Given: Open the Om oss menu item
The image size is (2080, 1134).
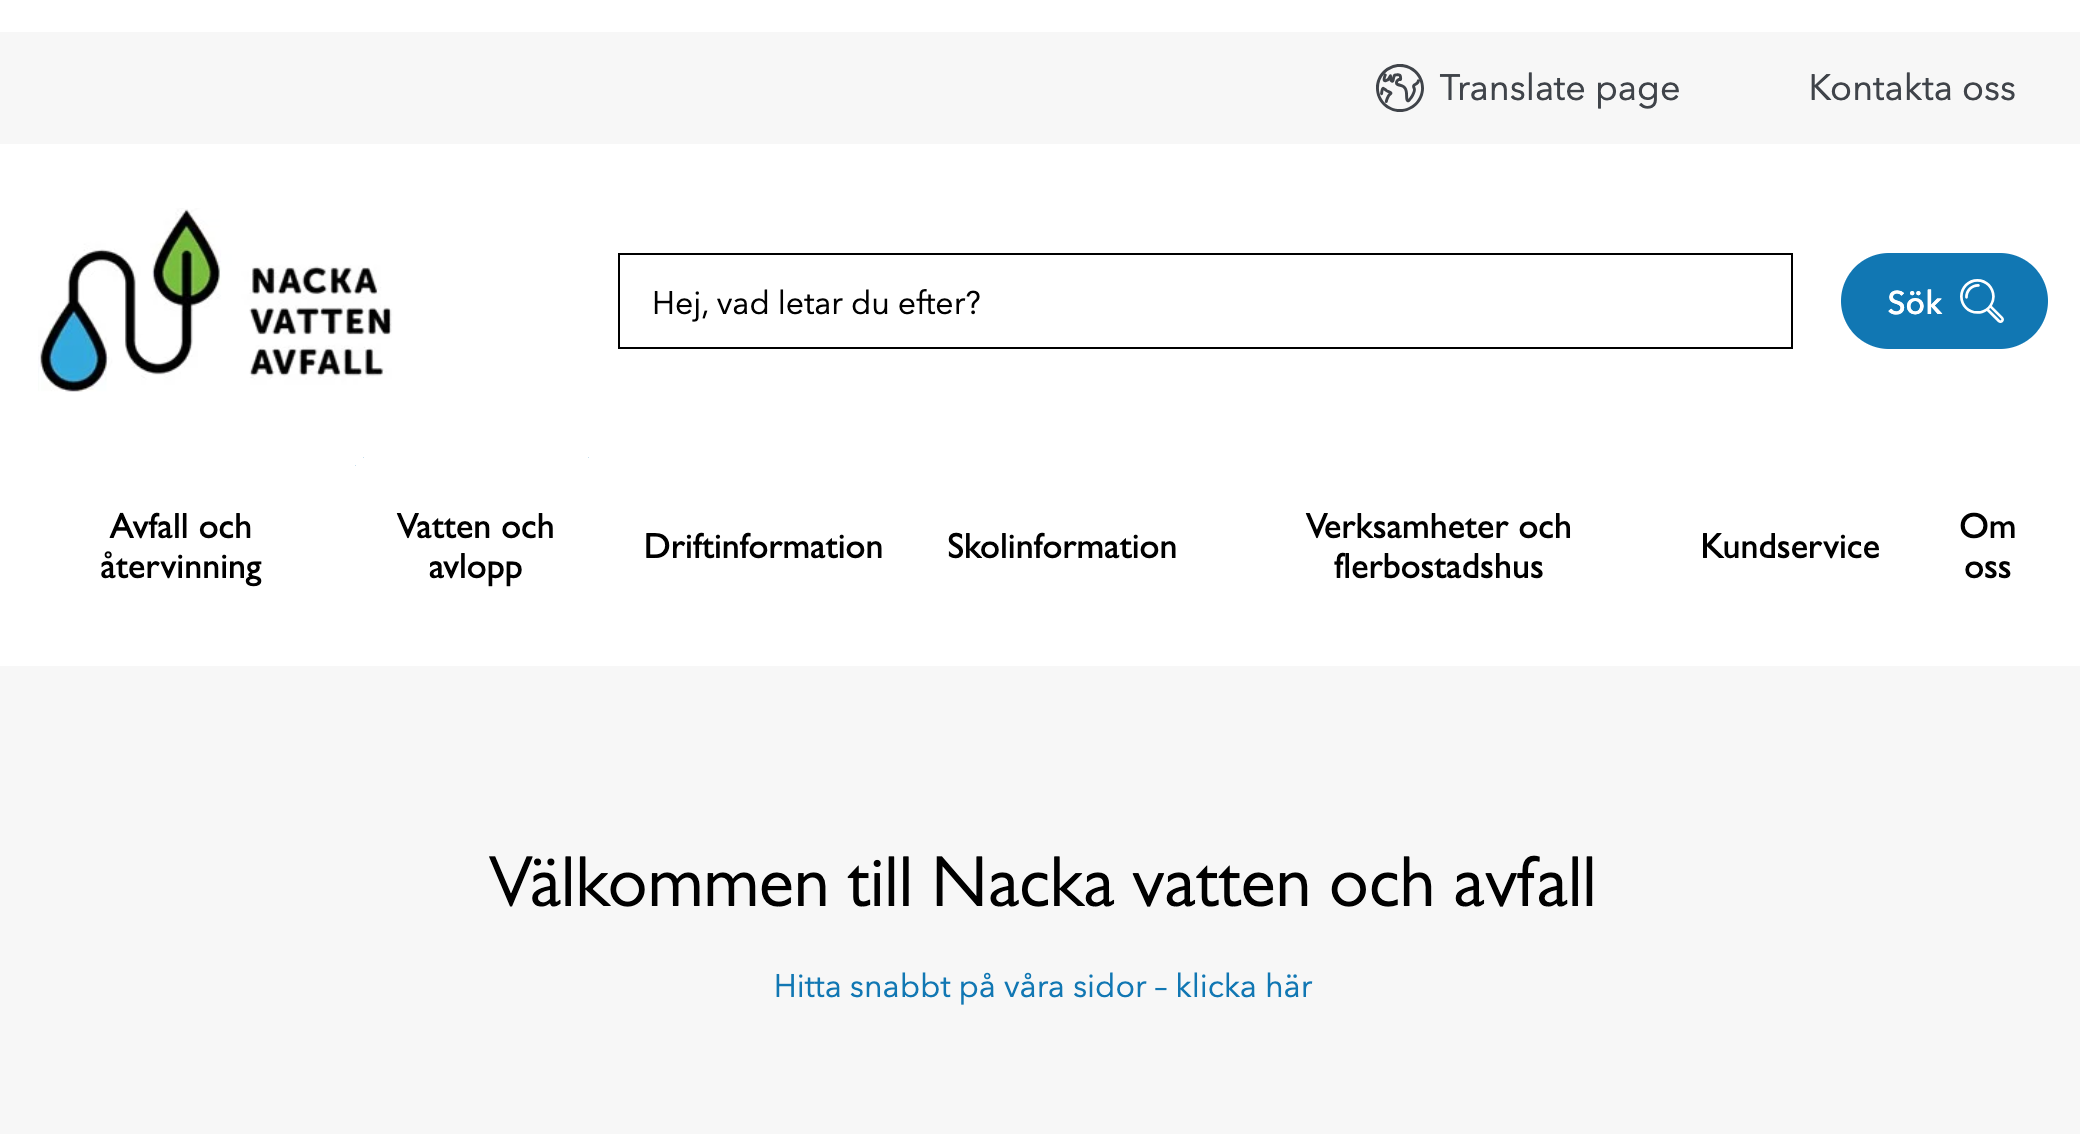Looking at the screenshot, I should [1987, 546].
